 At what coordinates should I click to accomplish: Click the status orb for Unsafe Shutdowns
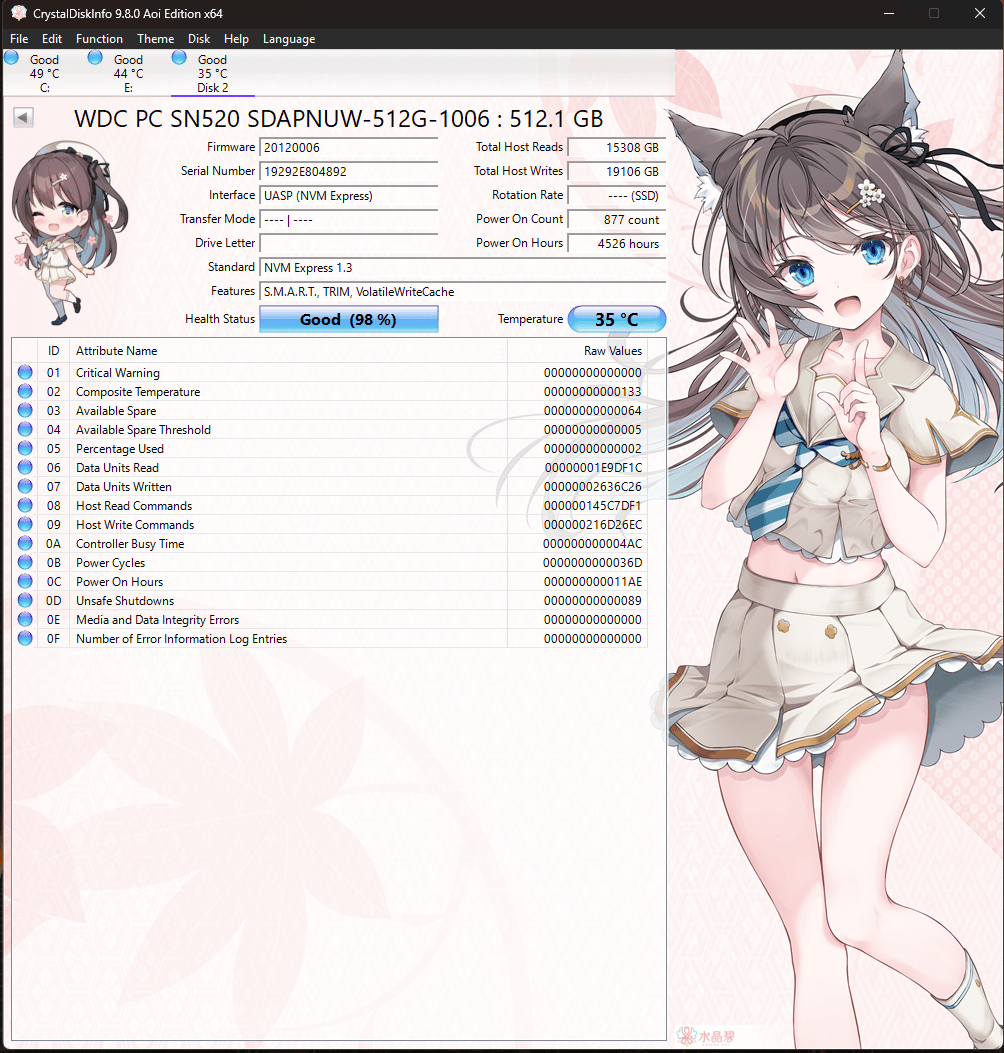point(26,600)
